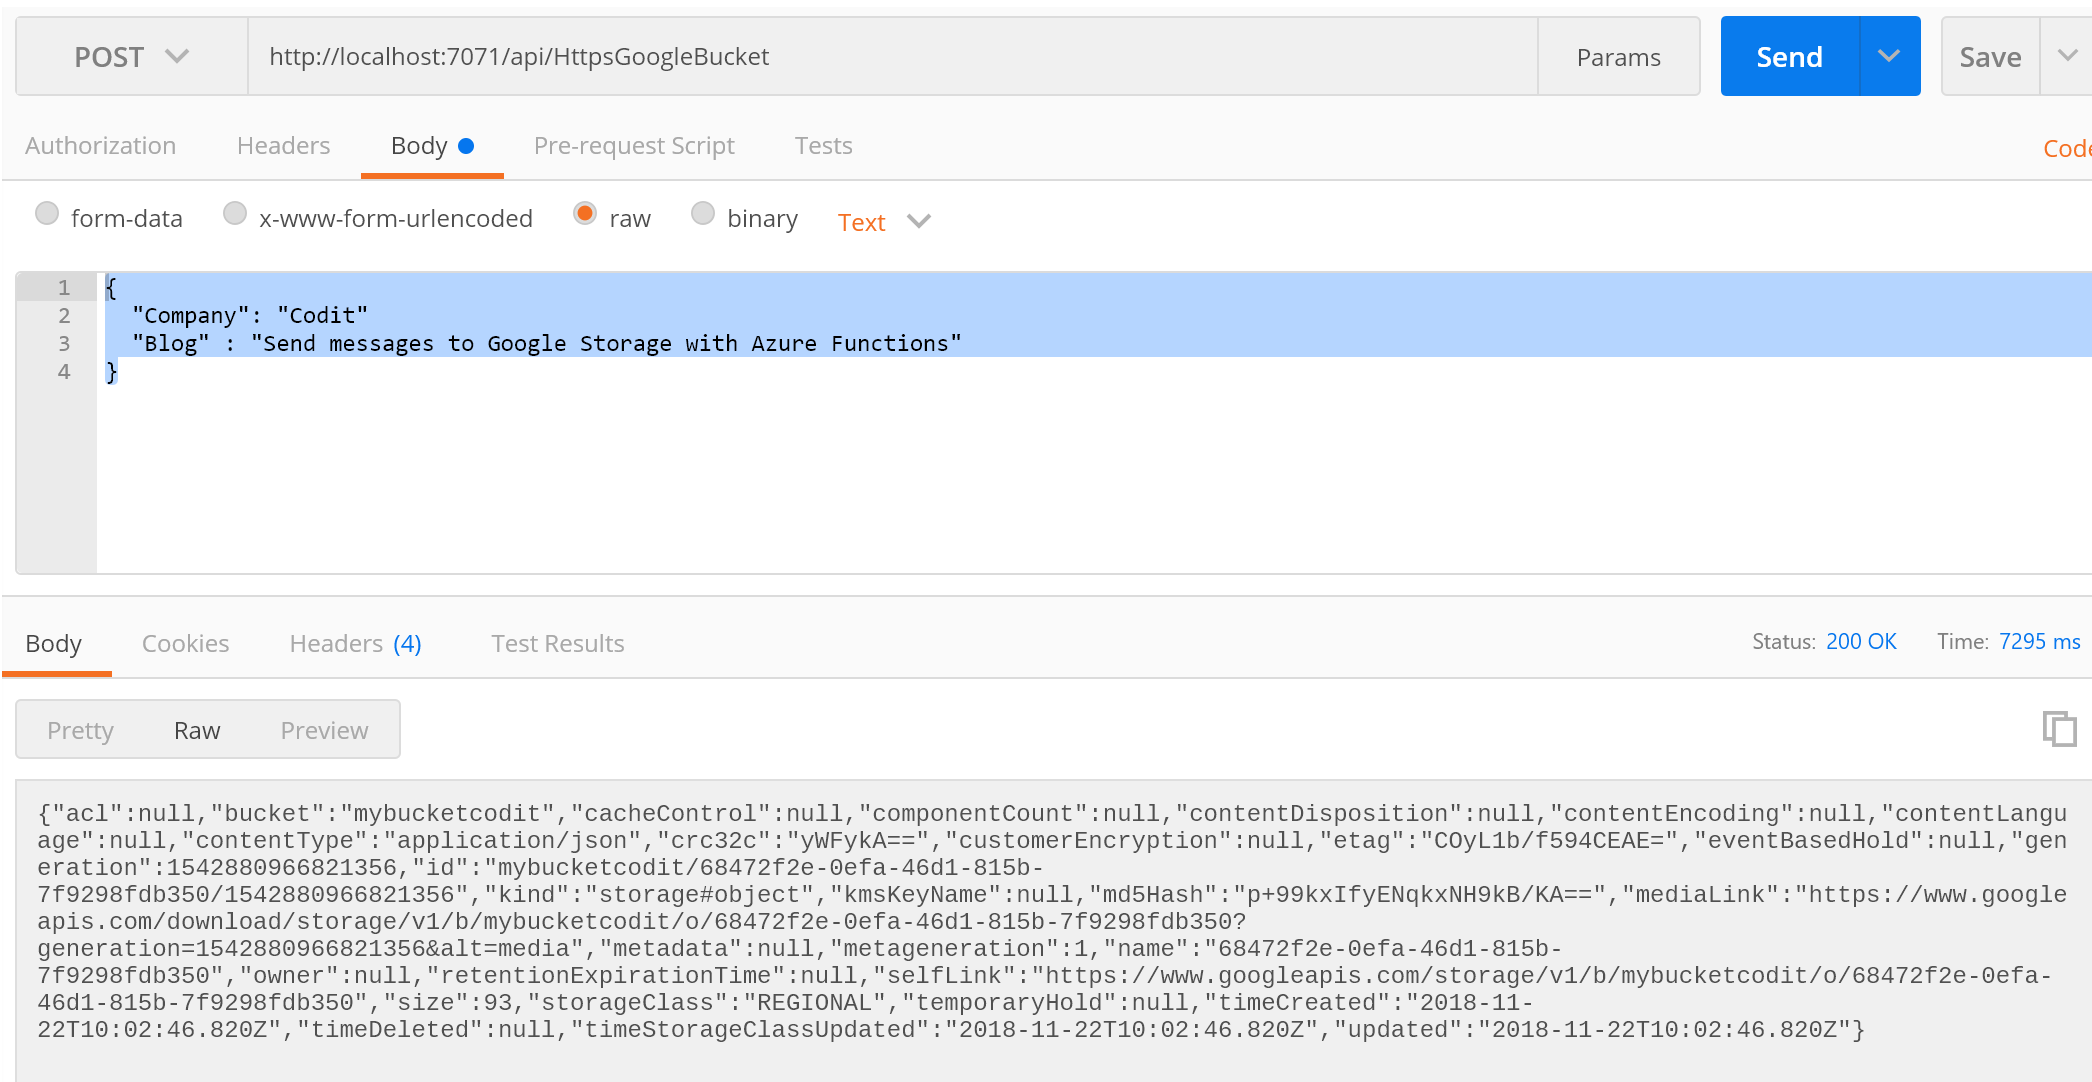Open the POST method dropdown

pos(131,57)
